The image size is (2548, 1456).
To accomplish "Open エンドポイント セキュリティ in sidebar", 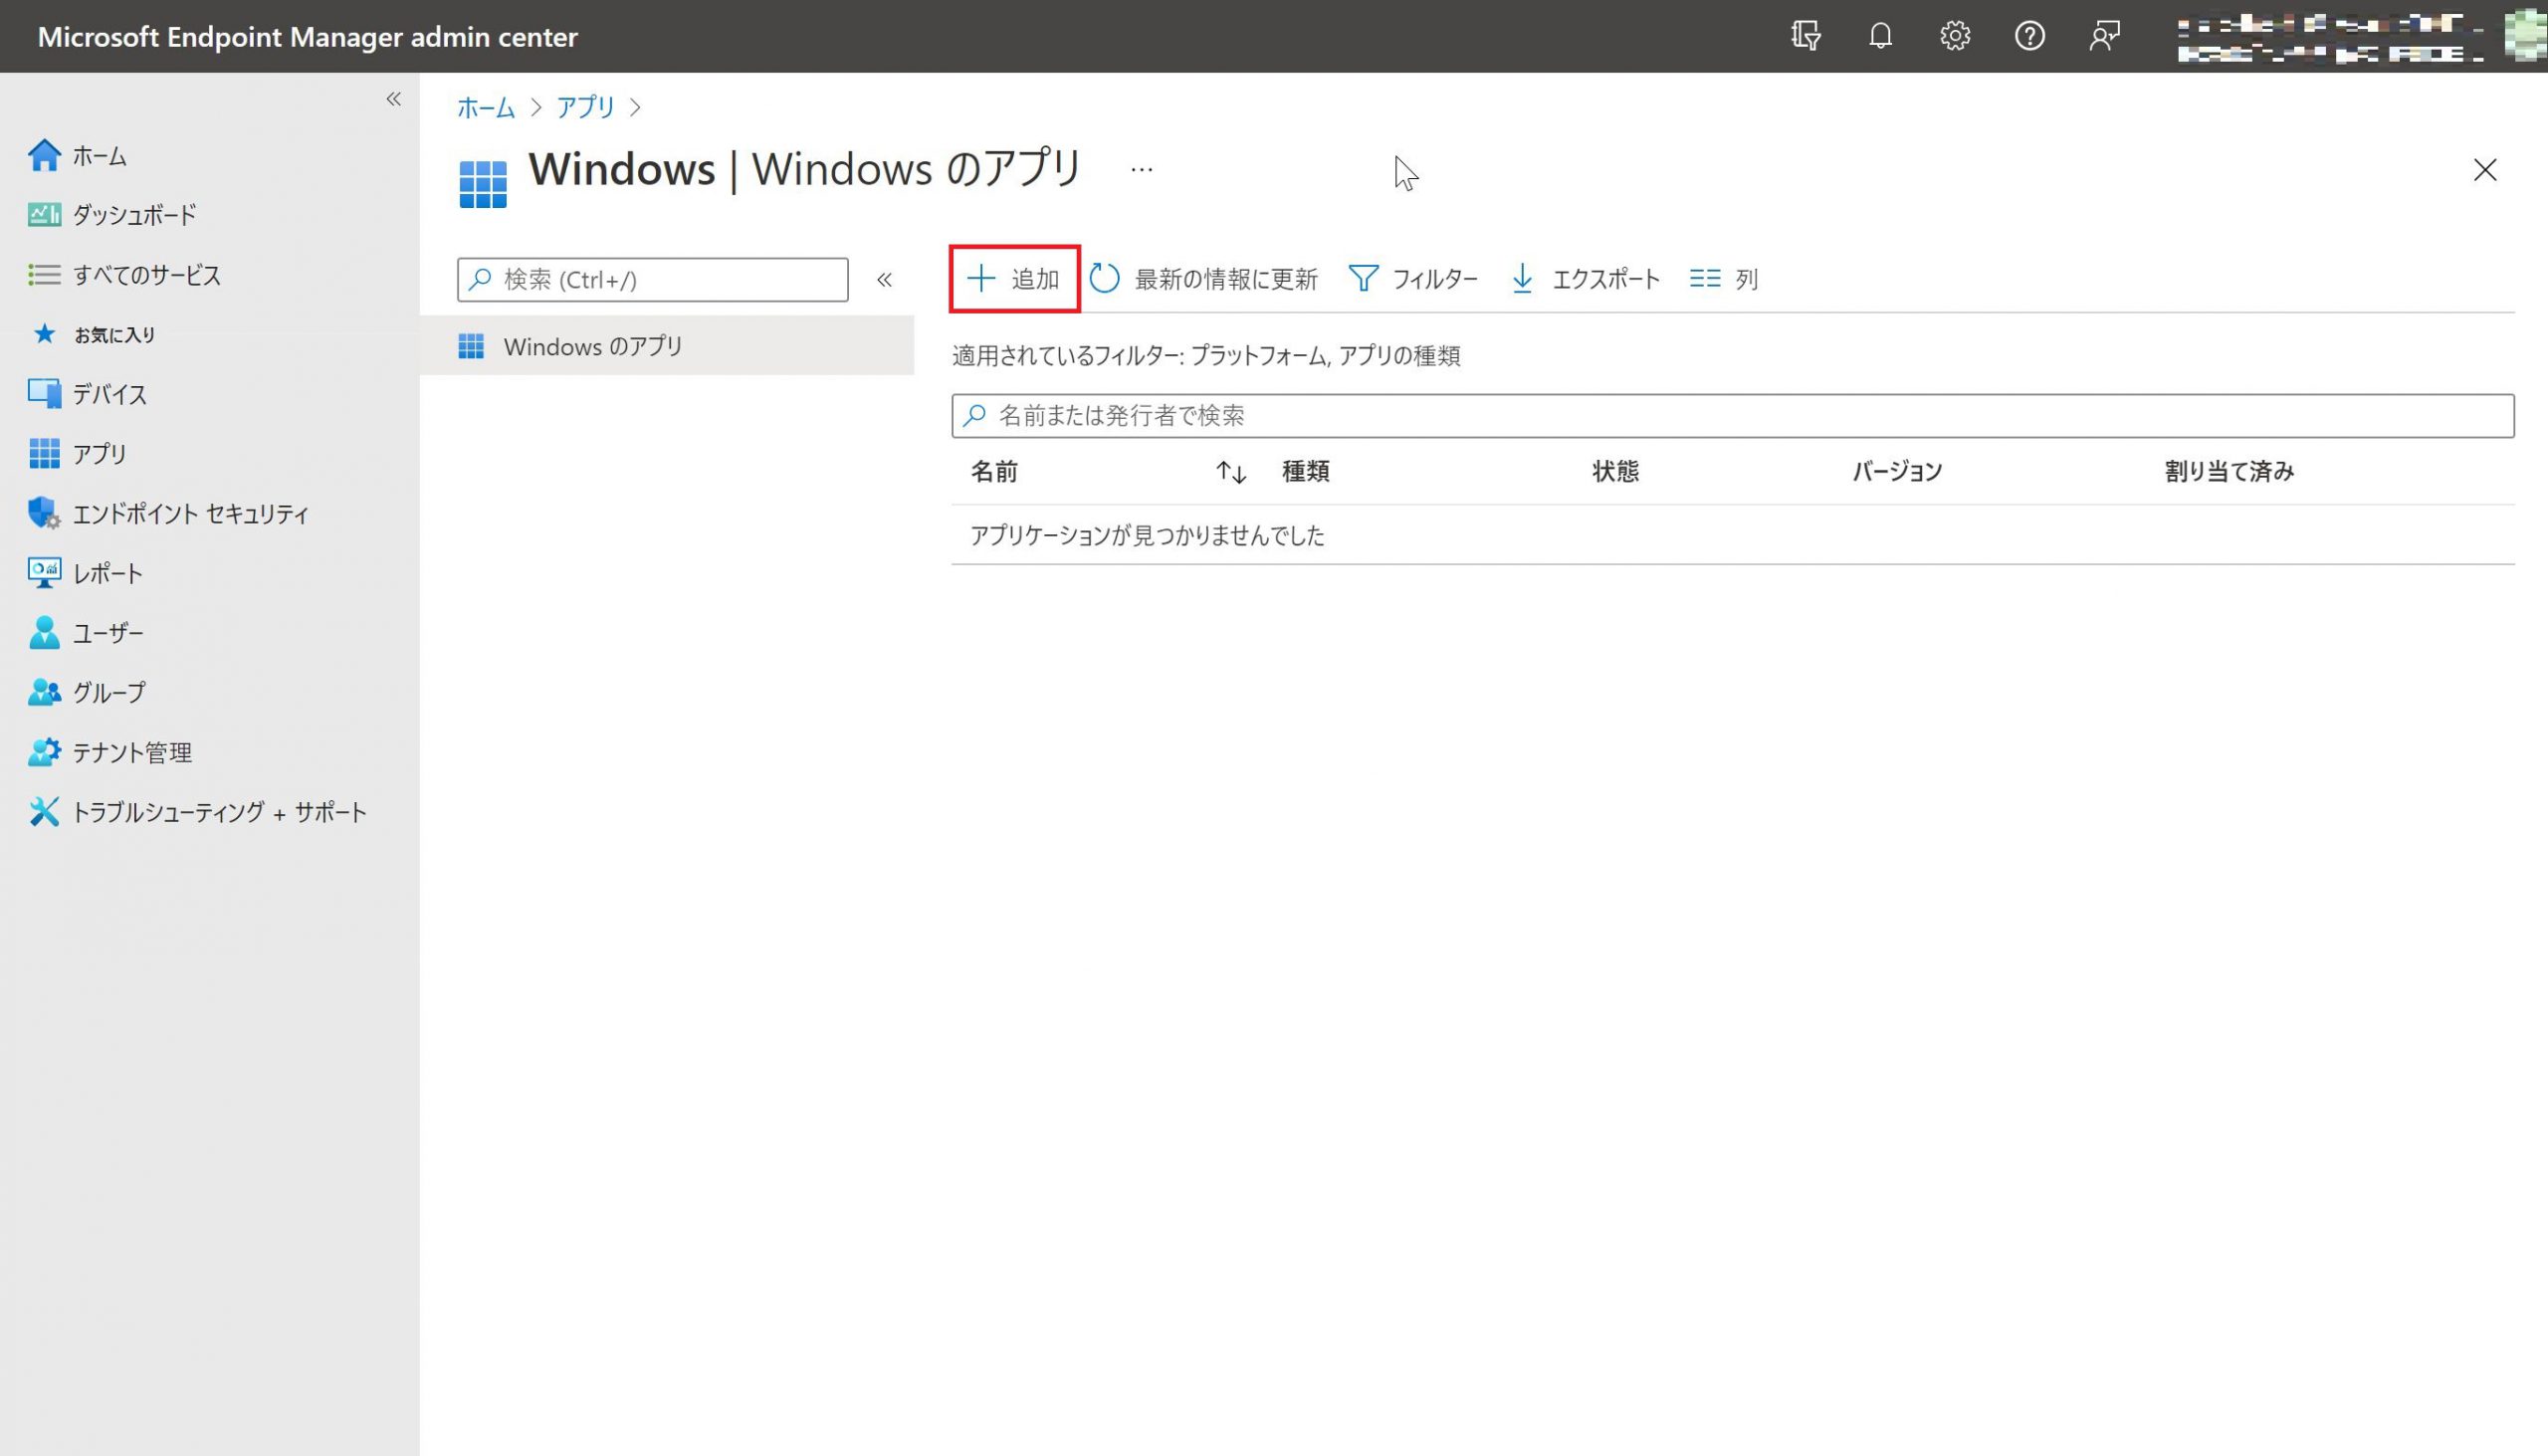I will click(190, 514).
